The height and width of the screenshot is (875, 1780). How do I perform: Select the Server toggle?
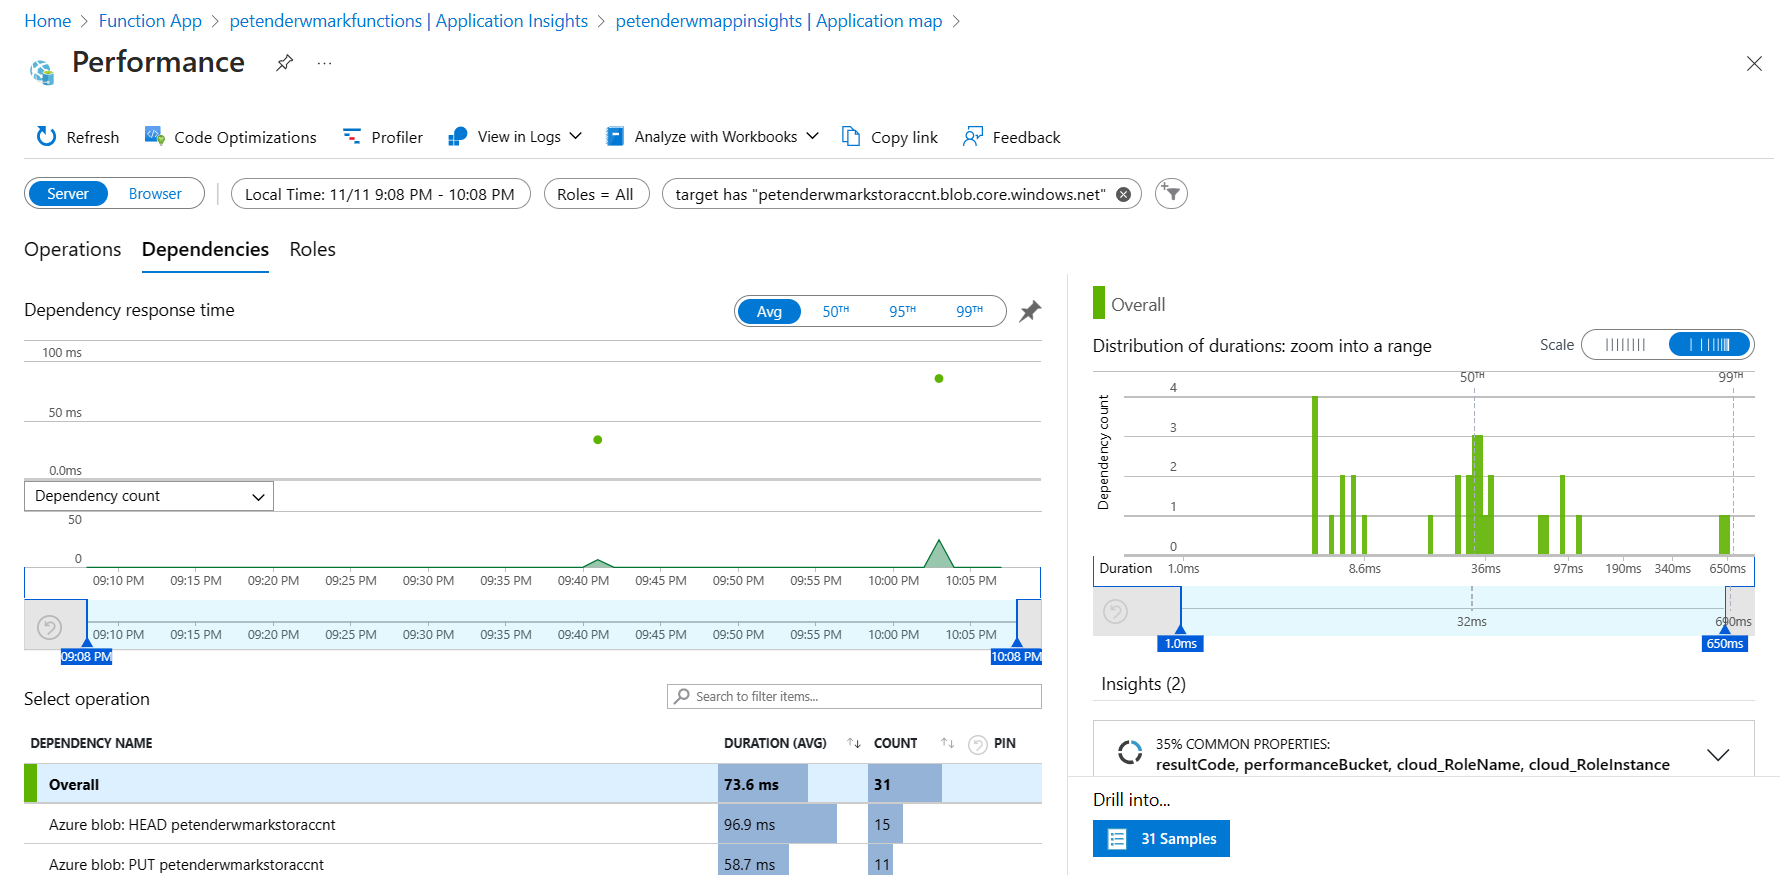(x=68, y=194)
